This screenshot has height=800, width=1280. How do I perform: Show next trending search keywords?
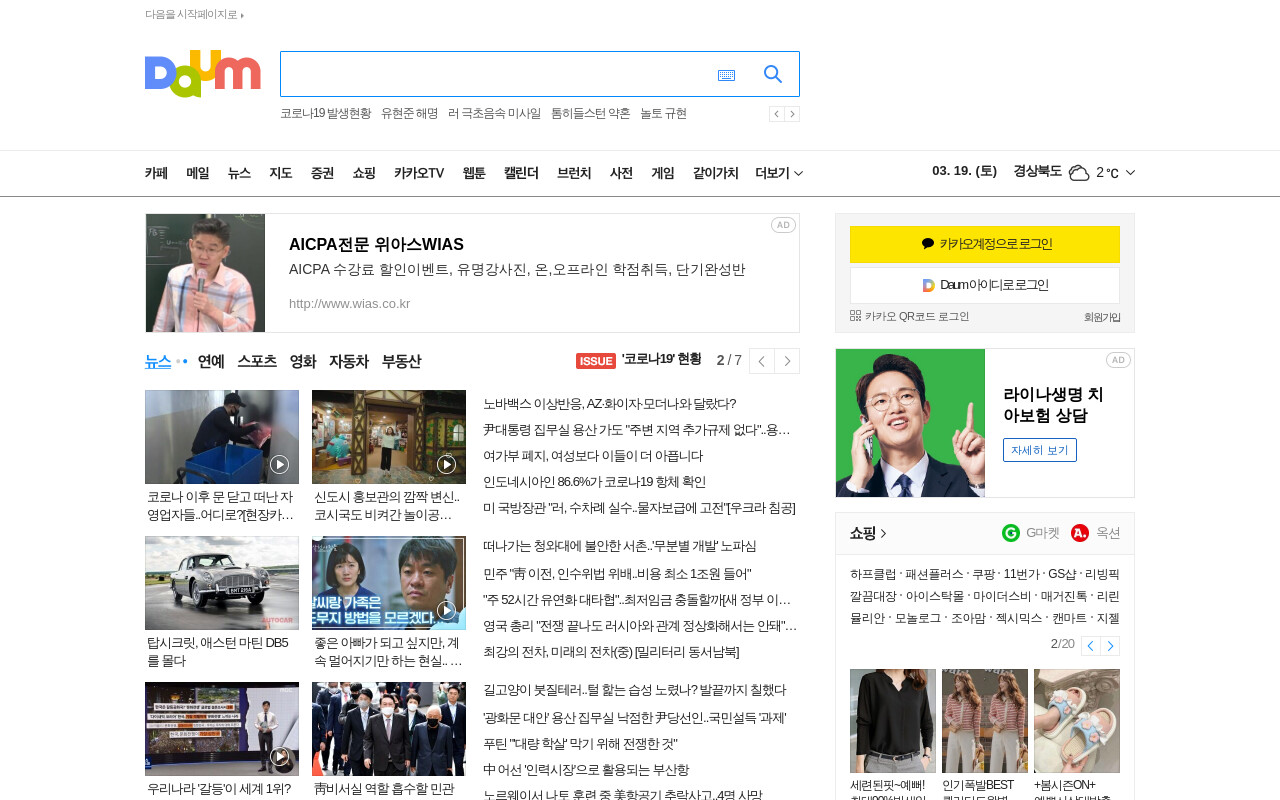click(x=792, y=114)
